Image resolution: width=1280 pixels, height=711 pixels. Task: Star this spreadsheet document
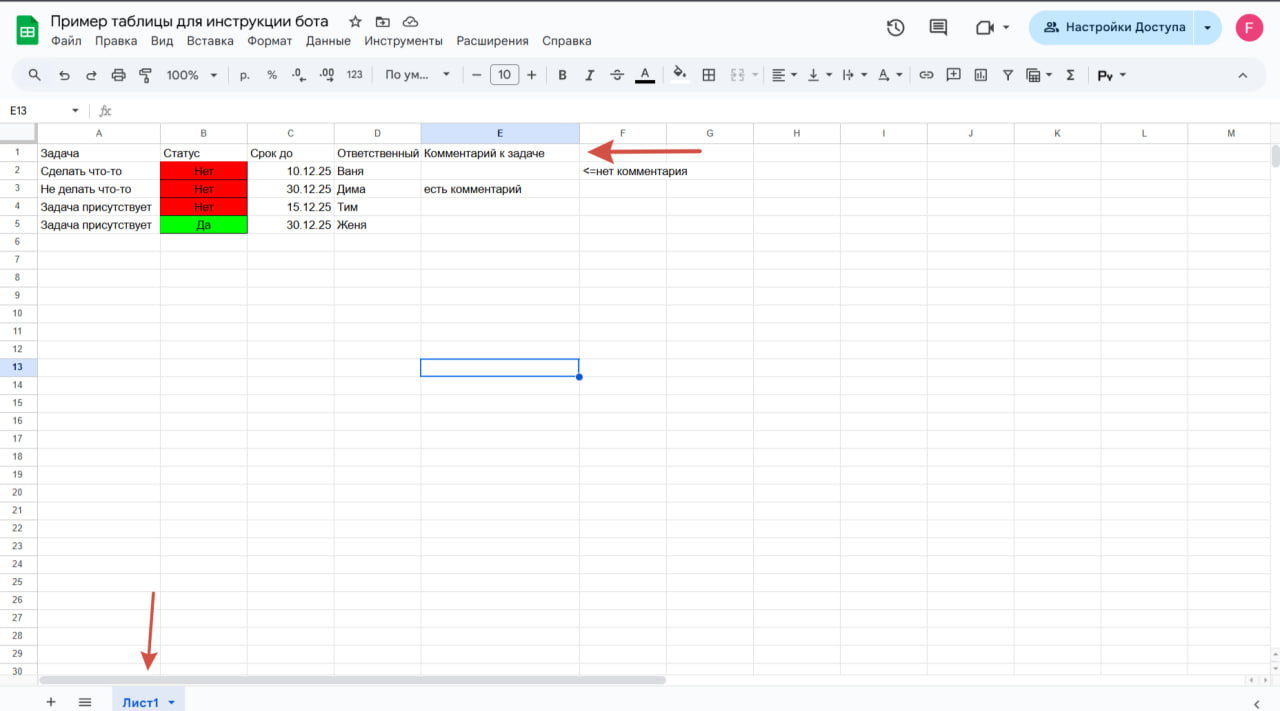(355, 21)
